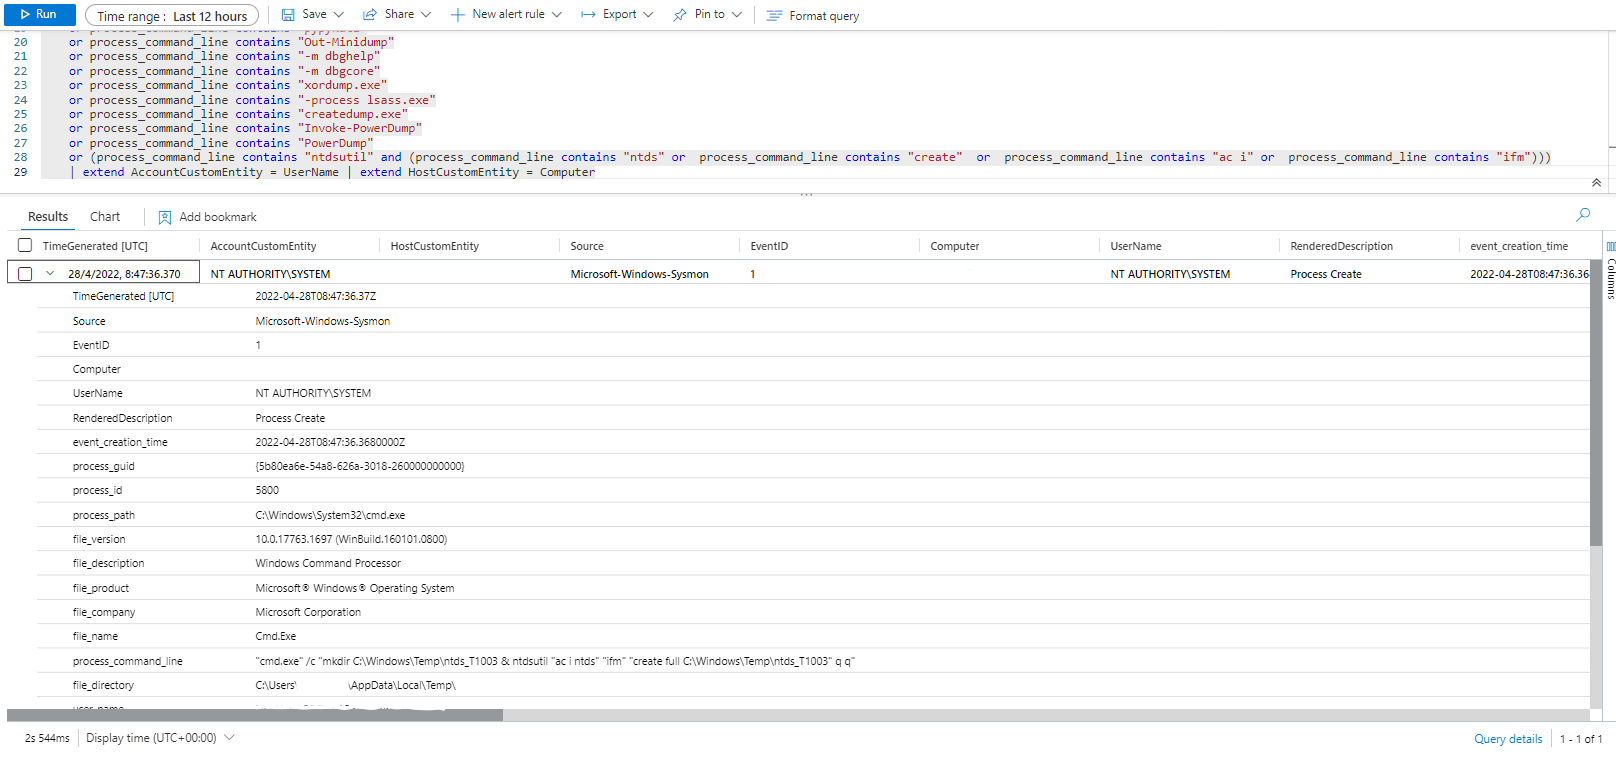The width and height of the screenshot is (1616, 760).
Task: Change the Time range Last 12 hours
Action: [x=172, y=16]
